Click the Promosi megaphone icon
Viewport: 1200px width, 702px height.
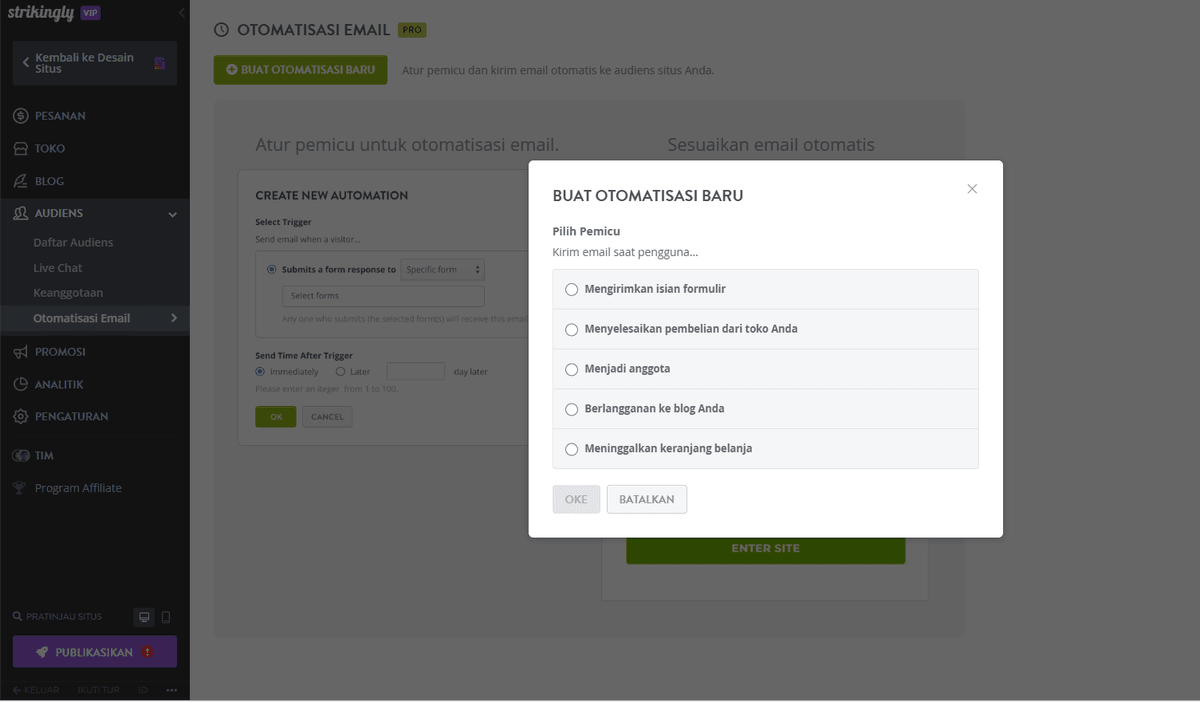(17, 352)
